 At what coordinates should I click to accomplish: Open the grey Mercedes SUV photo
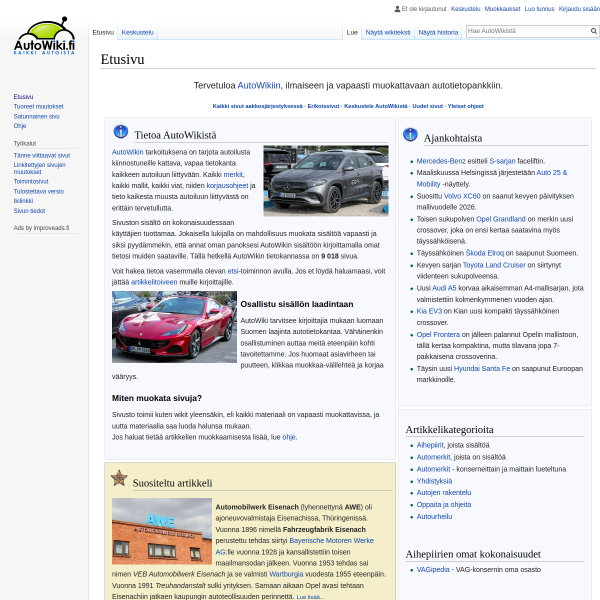[326, 181]
